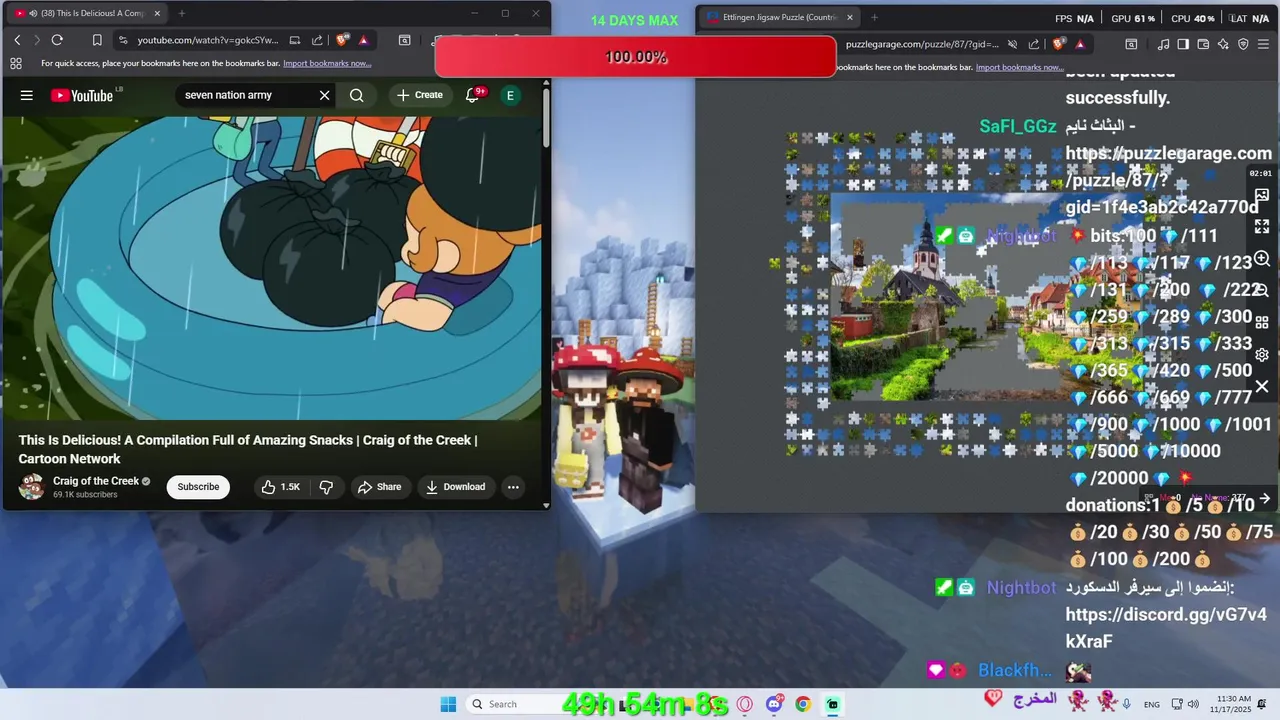
Task: Like the video with 1.5K likes
Action: [x=280, y=487]
